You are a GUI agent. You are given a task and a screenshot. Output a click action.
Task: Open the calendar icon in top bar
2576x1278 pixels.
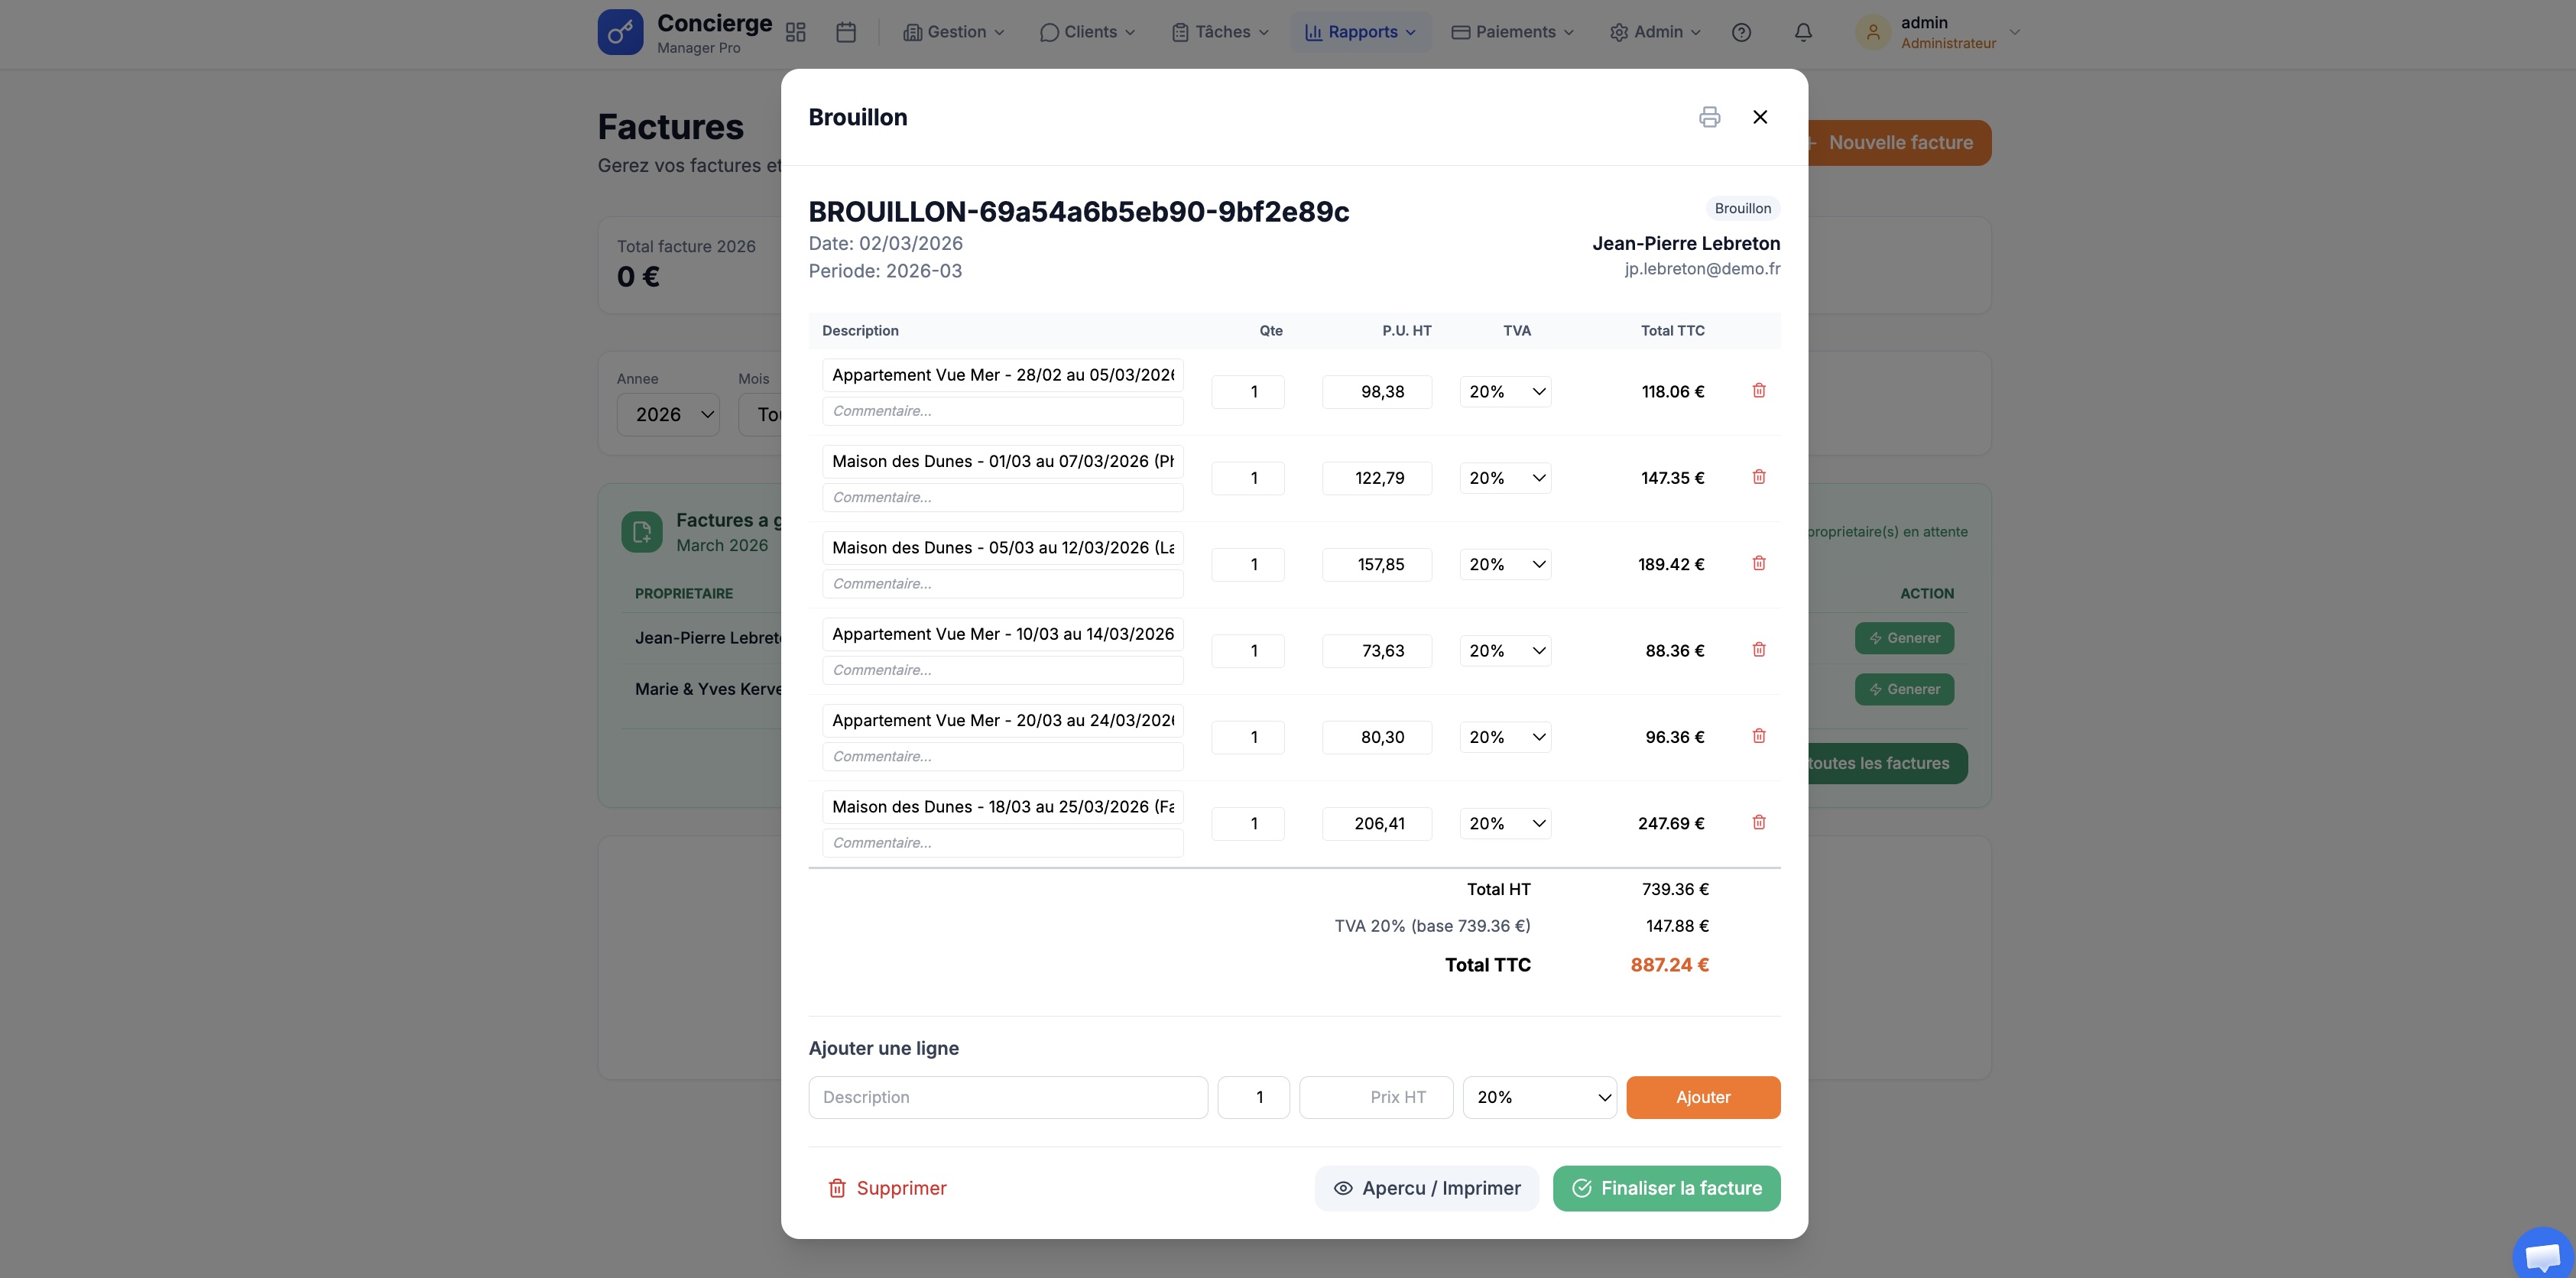click(845, 32)
